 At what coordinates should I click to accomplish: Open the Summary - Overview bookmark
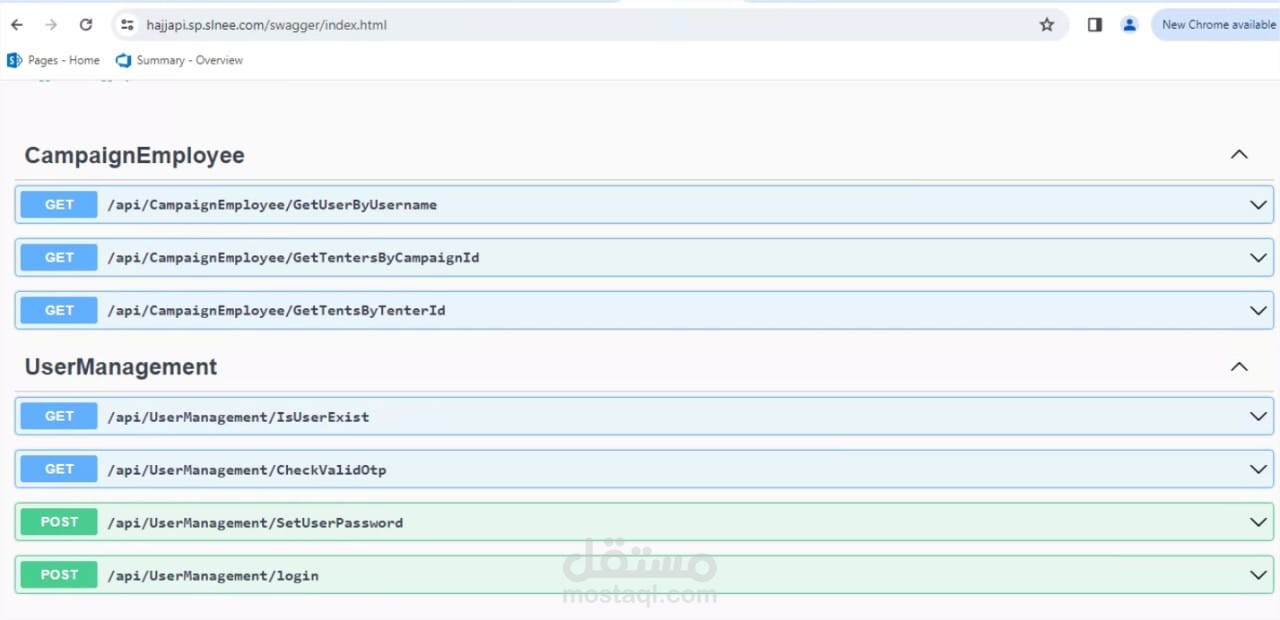pyautogui.click(x=180, y=60)
